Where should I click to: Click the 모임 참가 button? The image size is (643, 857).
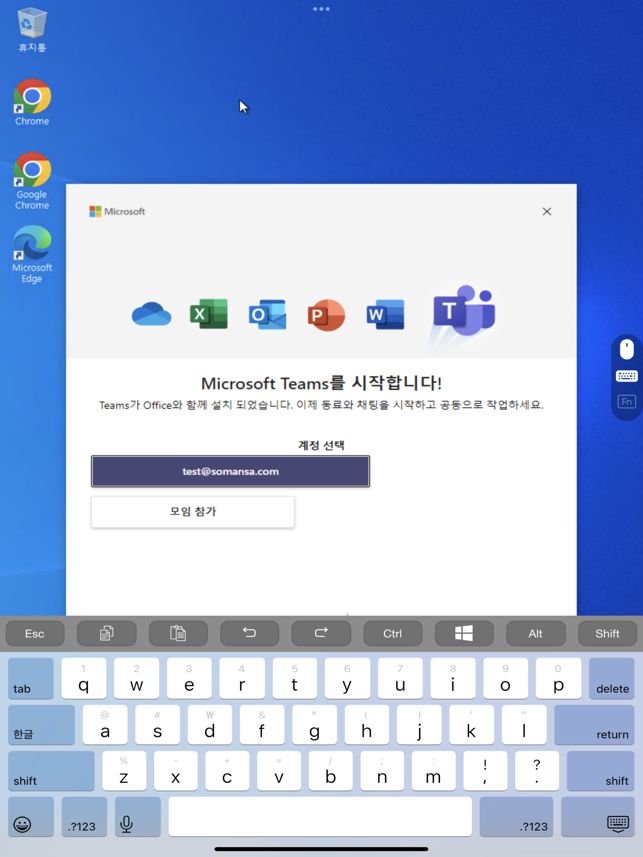(193, 512)
